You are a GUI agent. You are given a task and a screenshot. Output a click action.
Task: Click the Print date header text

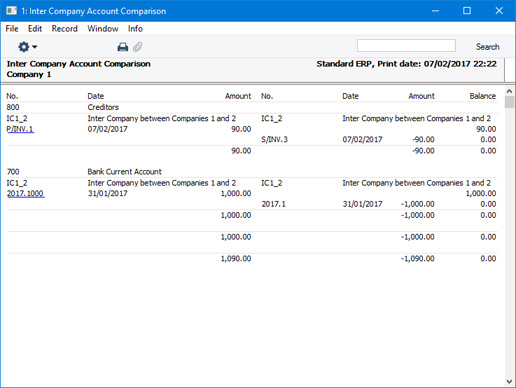point(437,64)
